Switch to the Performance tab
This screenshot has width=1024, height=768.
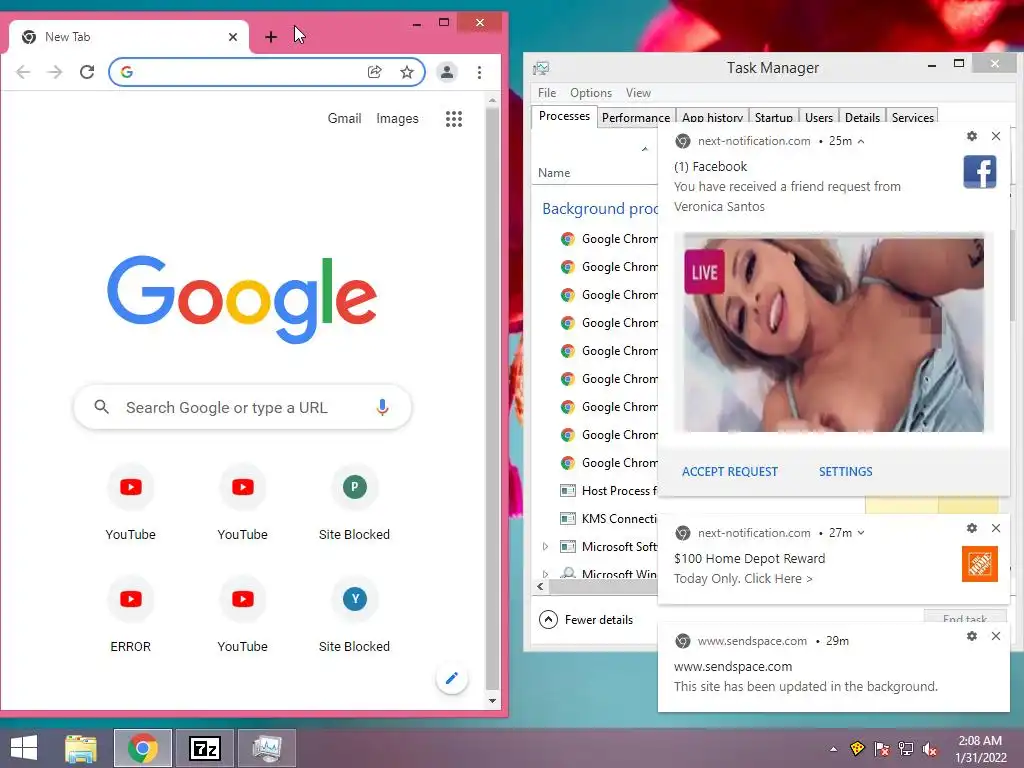(635, 118)
